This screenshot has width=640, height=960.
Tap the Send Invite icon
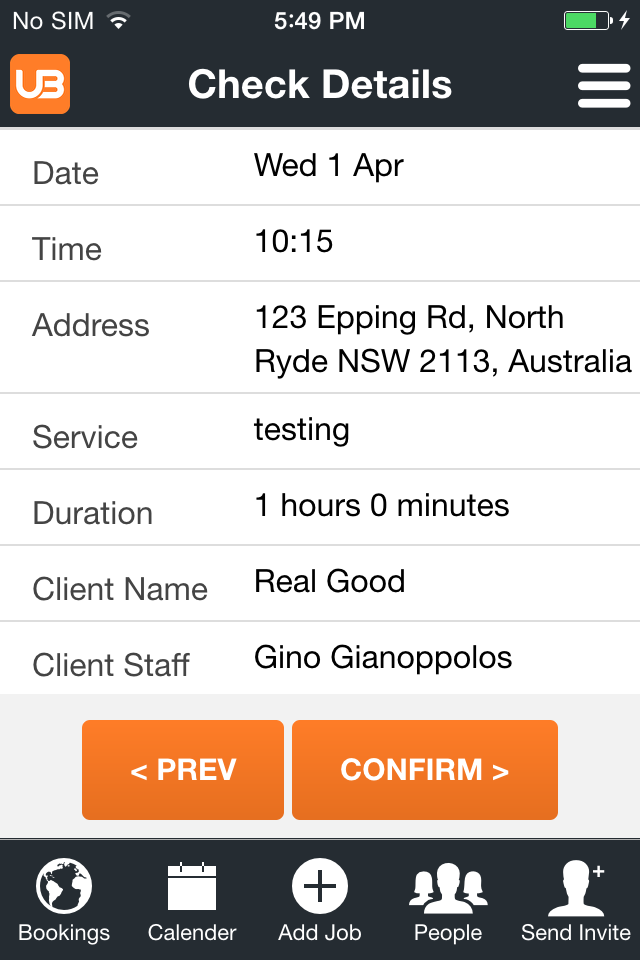[576, 887]
